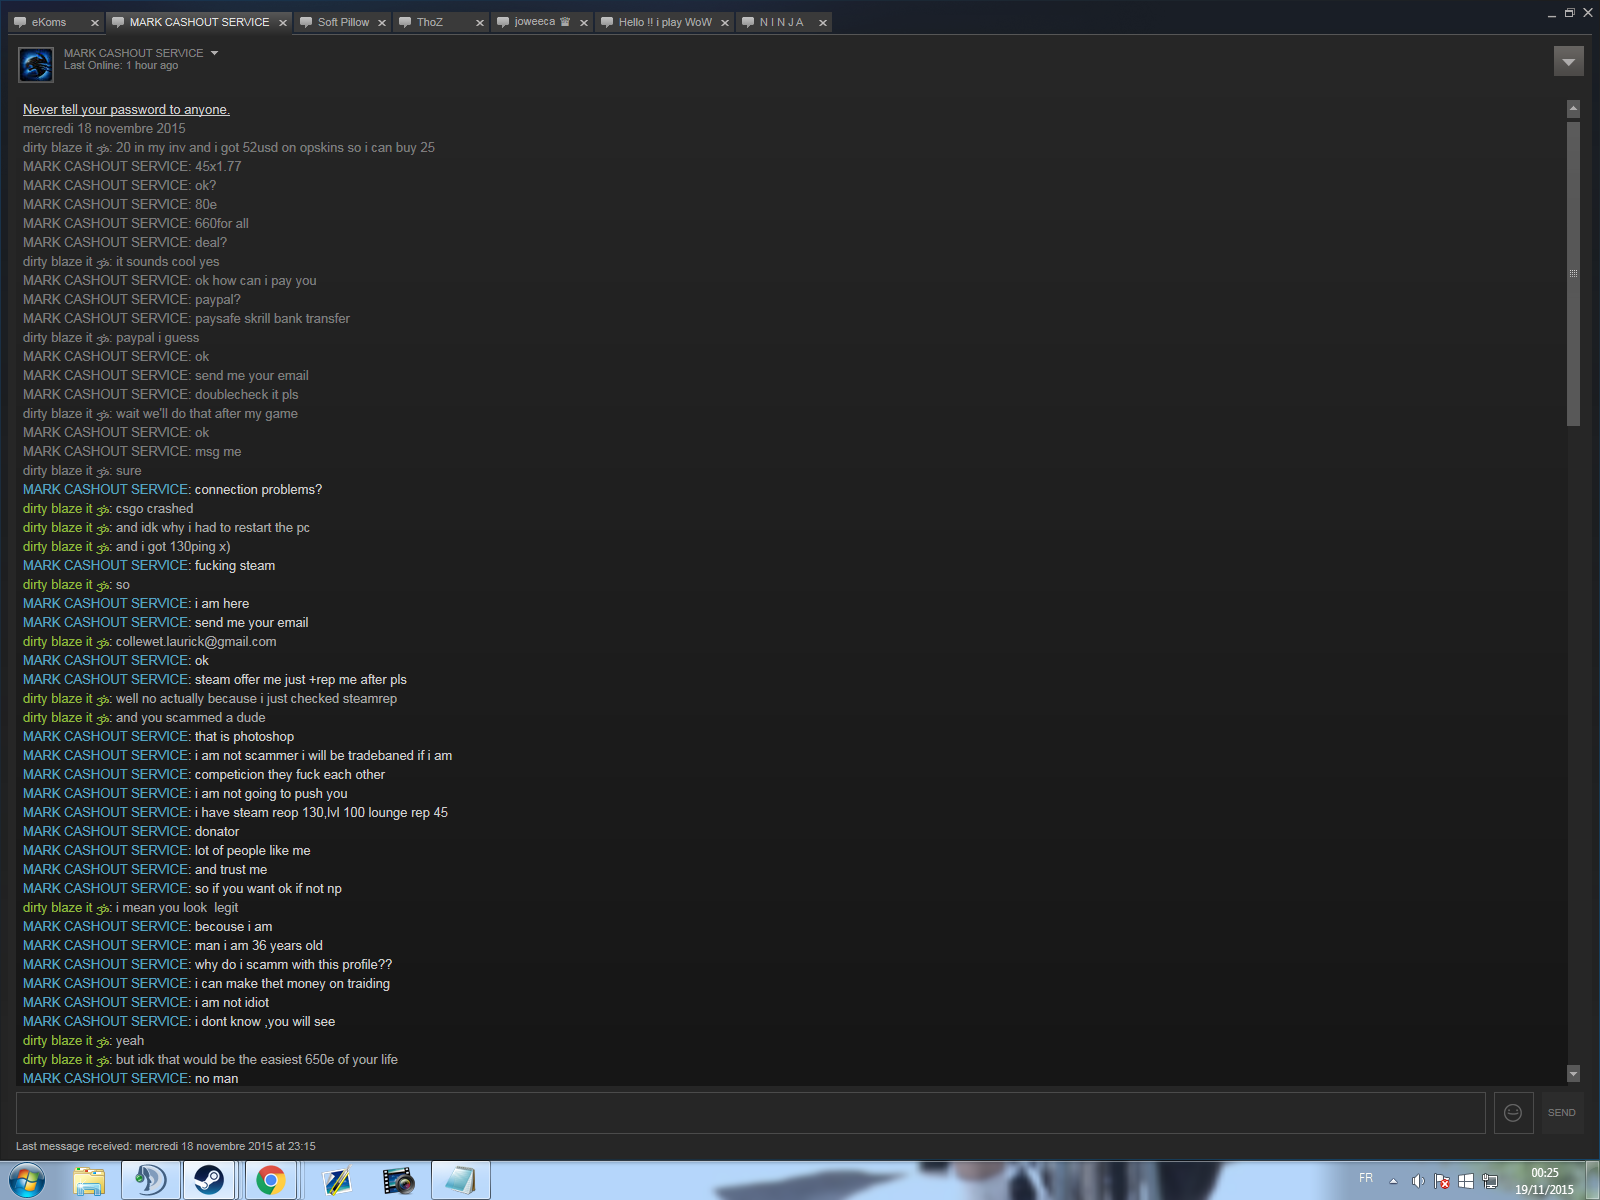The height and width of the screenshot is (1200, 1600).
Task: Open Windows Explorer folder icon in taskbar
Action: (89, 1181)
